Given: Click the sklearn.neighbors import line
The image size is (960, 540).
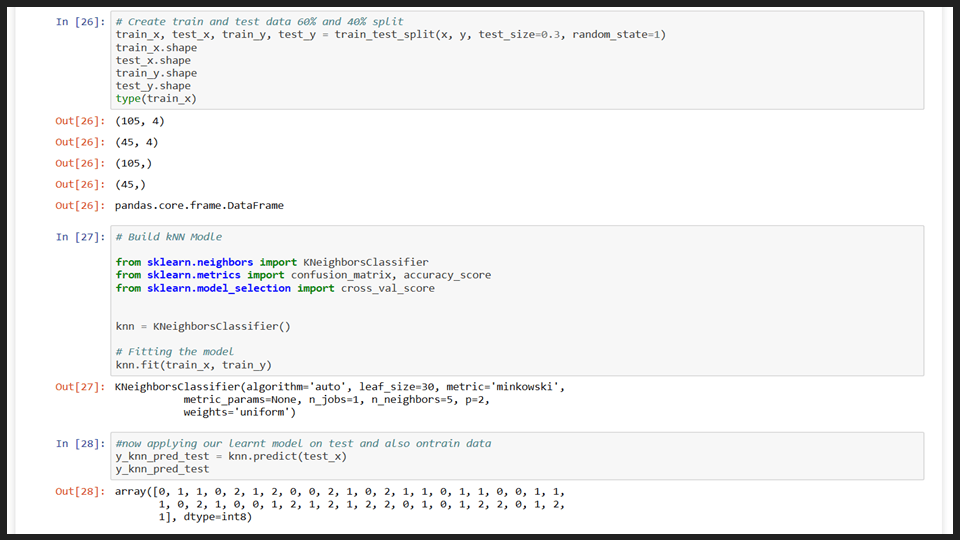Looking at the screenshot, I should click(272, 262).
